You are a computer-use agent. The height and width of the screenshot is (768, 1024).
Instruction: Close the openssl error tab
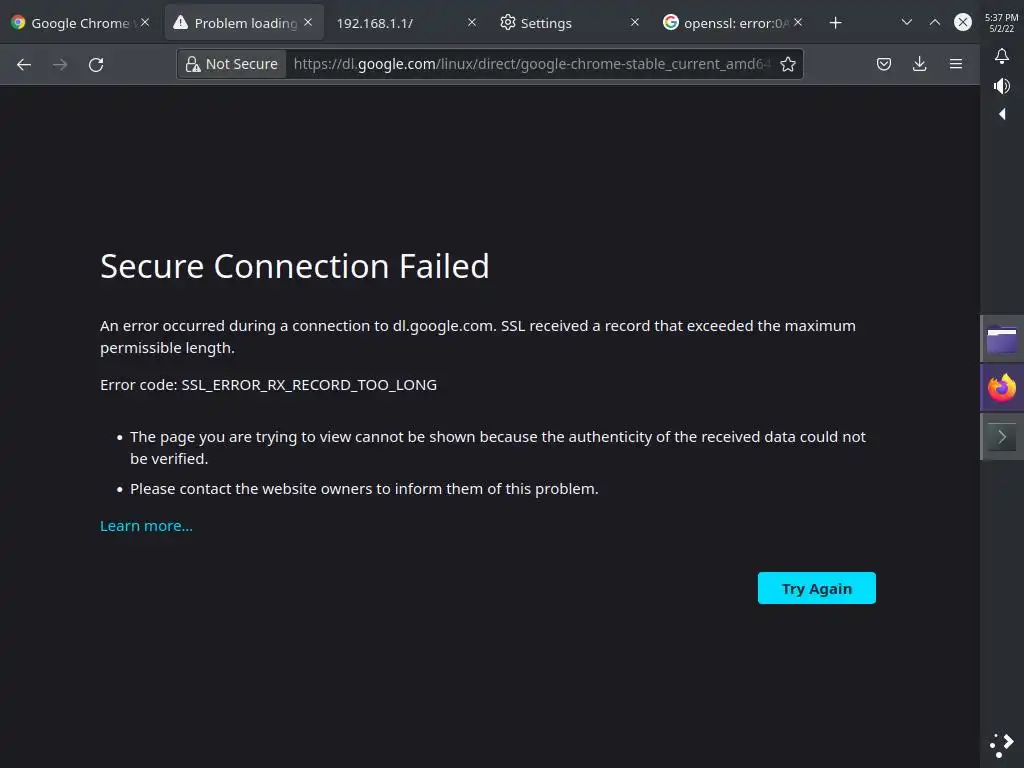pos(798,22)
